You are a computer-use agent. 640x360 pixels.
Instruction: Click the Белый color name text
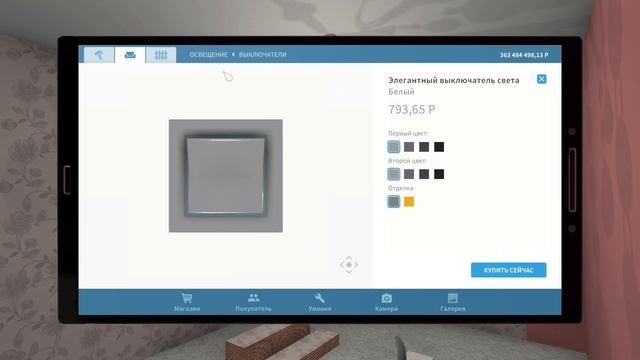401,92
